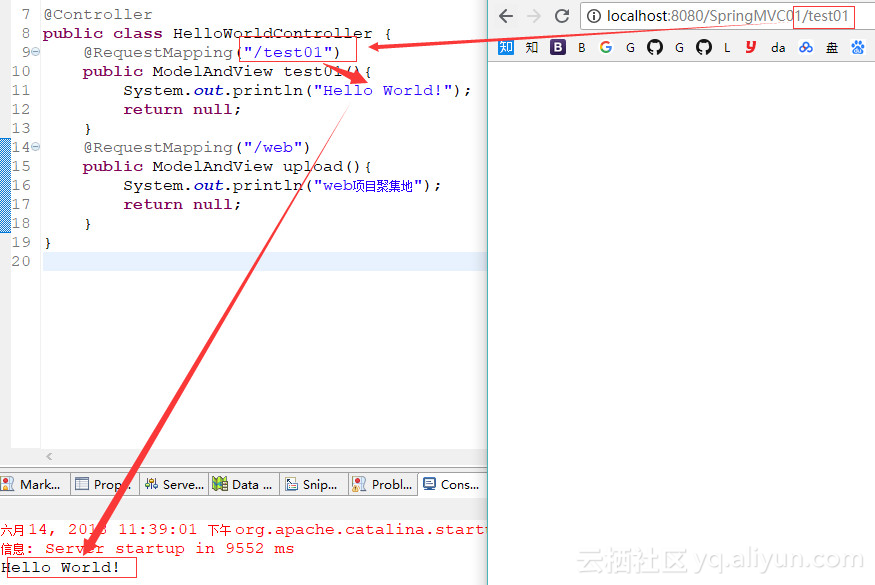Screen dimensions: 875x585
Task: Collapse the upload method at line 14
Action: 36,147
